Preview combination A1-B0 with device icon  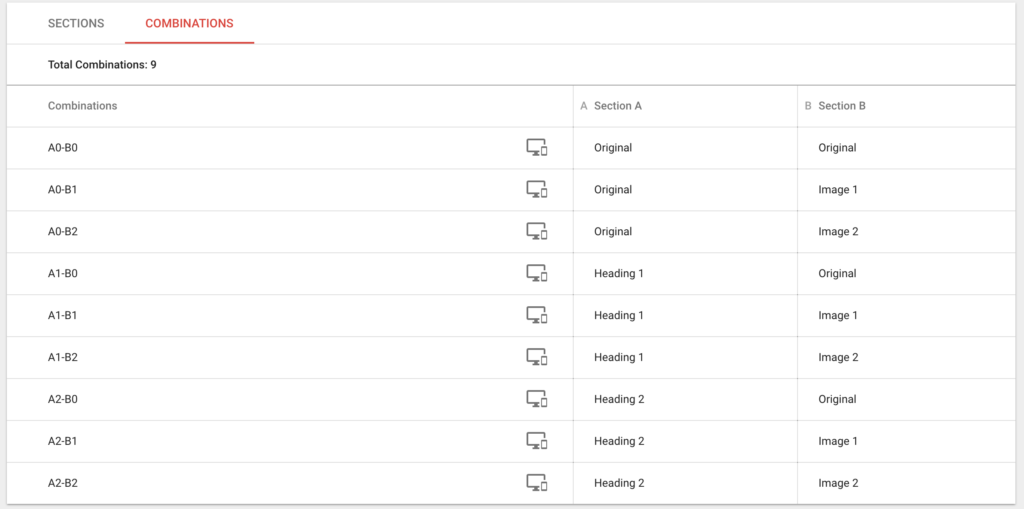[x=537, y=274]
